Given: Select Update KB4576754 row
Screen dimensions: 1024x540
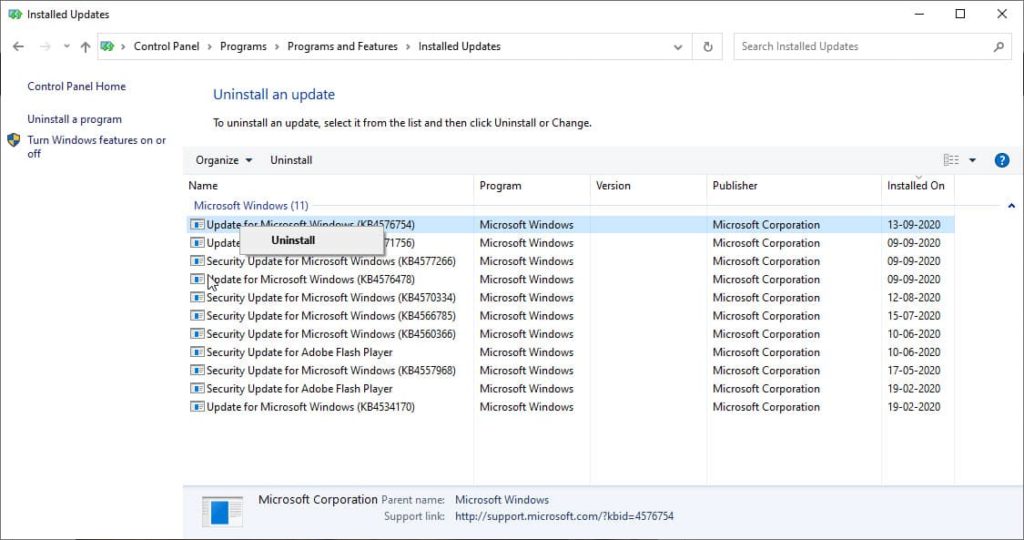Looking at the screenshot, I should click(x=571, y=225).
